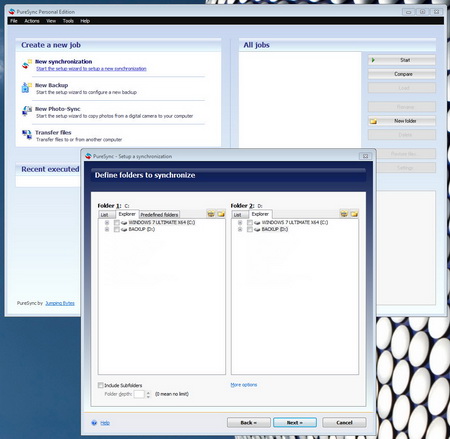
Task: Expand the WINDOWS 7 drive in Folder 2
Action: click(240, 222)
